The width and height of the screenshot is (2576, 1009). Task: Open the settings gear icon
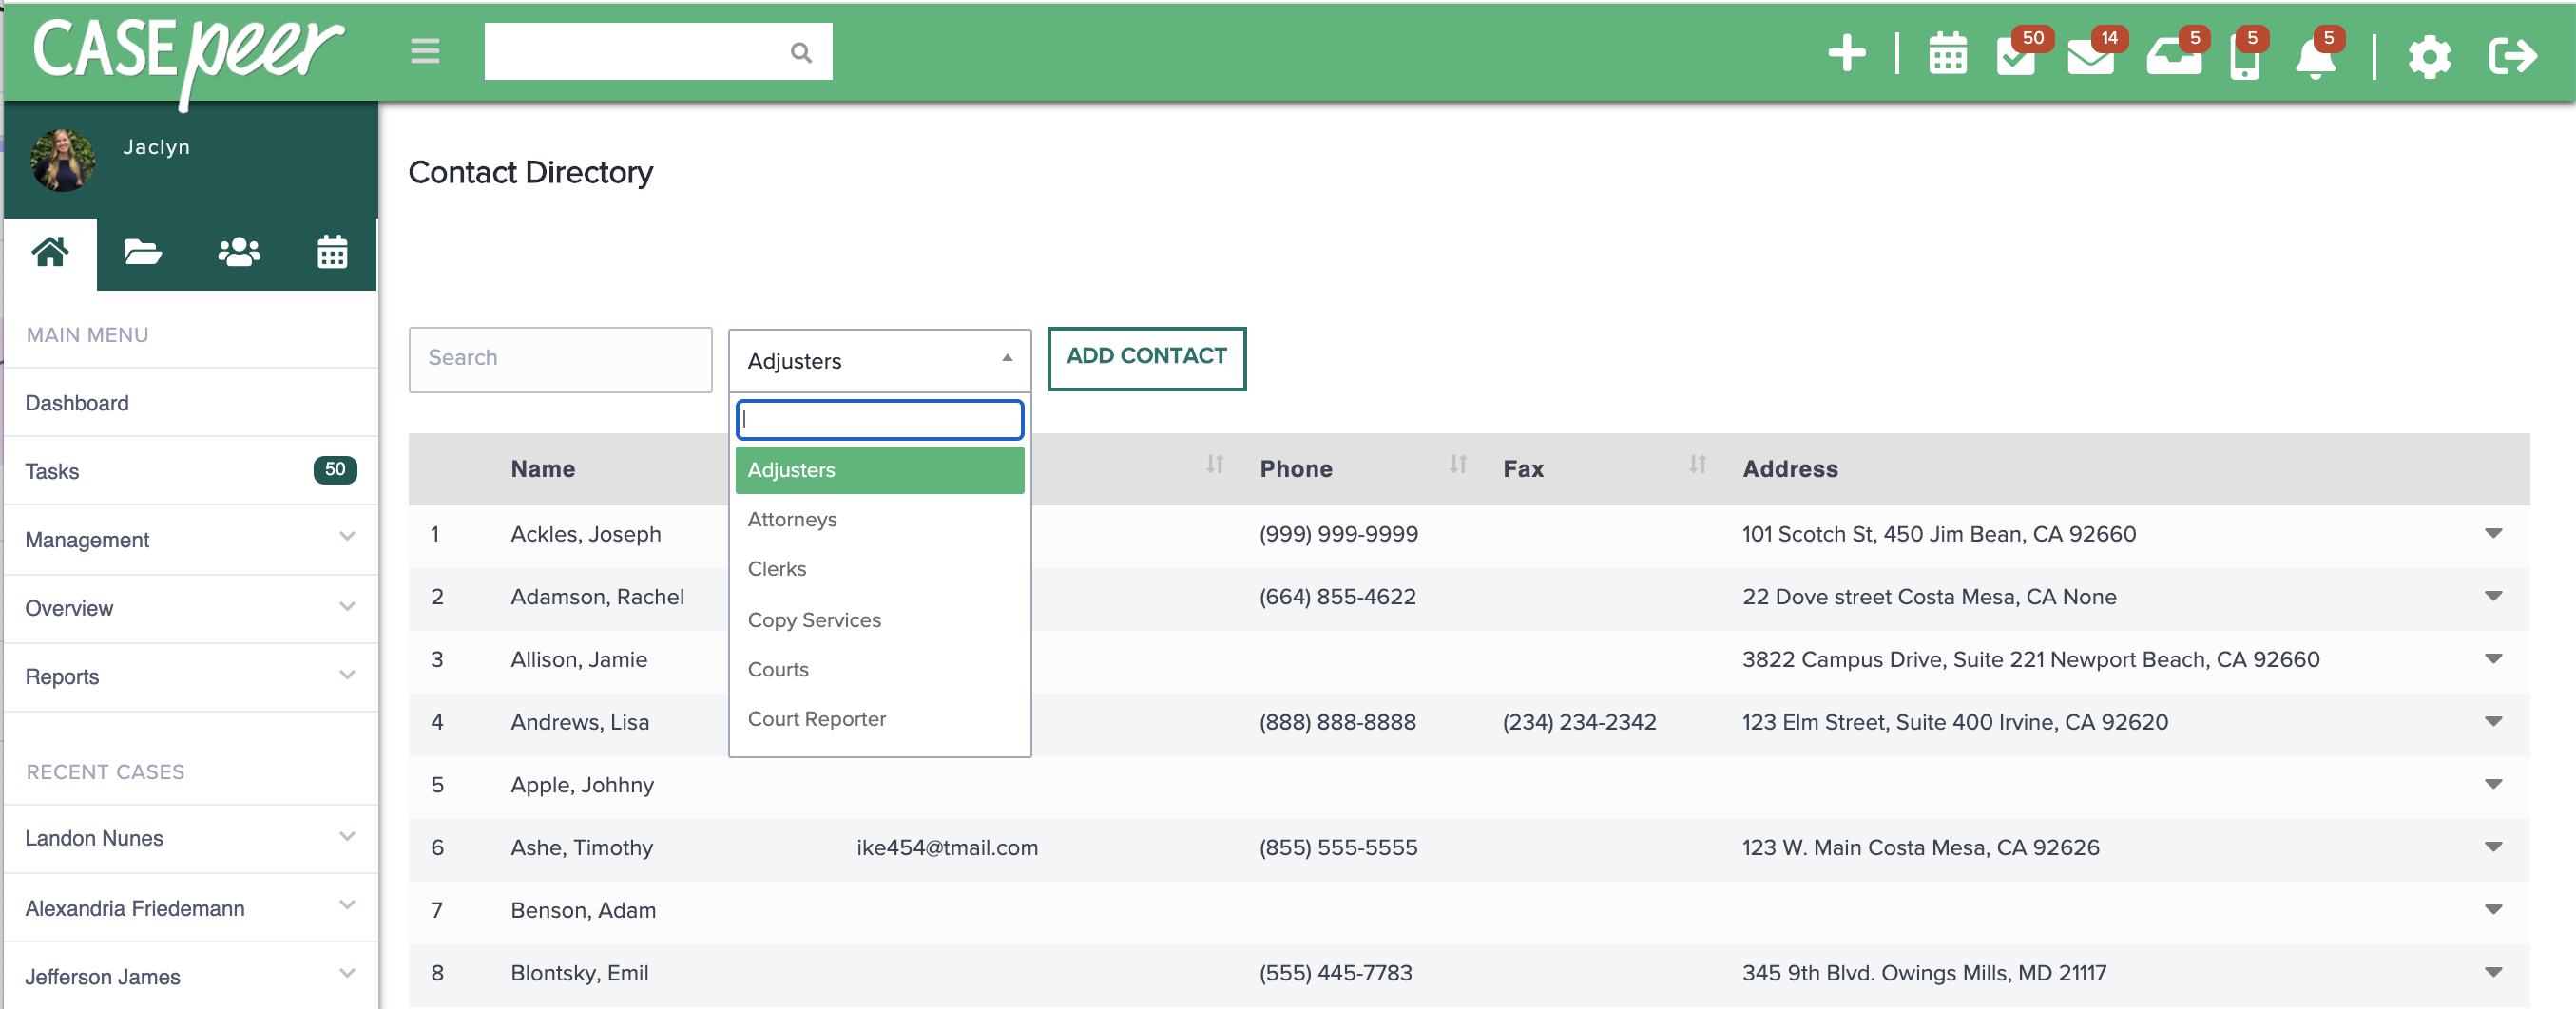(x=2429, y=56)
